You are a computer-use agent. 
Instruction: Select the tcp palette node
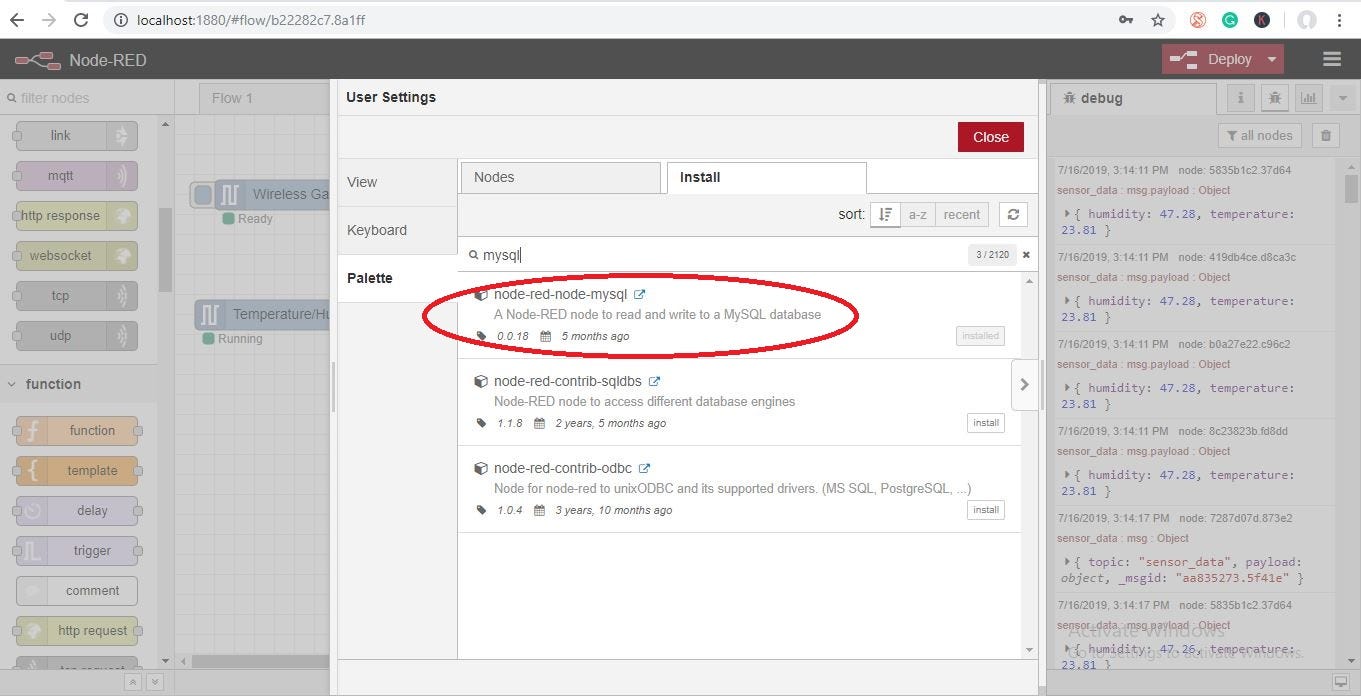[x=77, y=296]
